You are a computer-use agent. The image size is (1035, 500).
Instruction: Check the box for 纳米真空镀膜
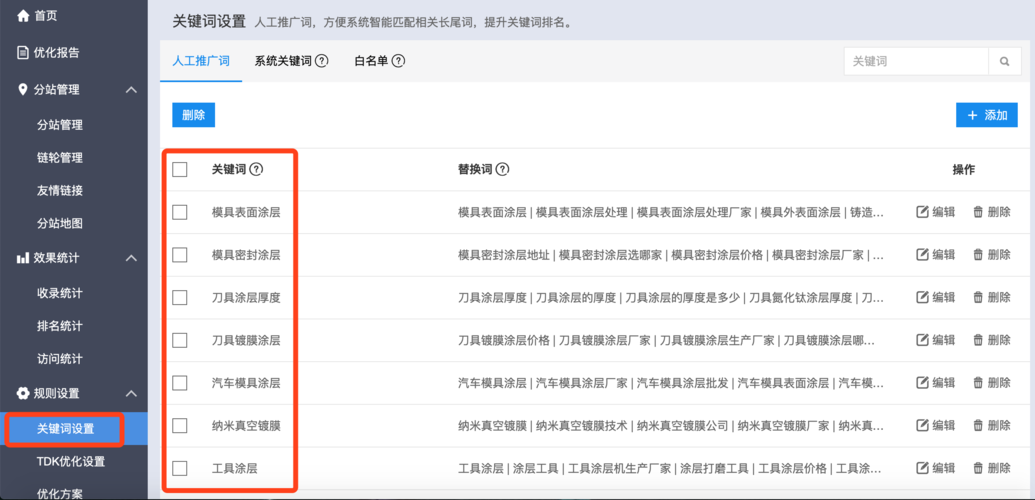click(180, 425)
